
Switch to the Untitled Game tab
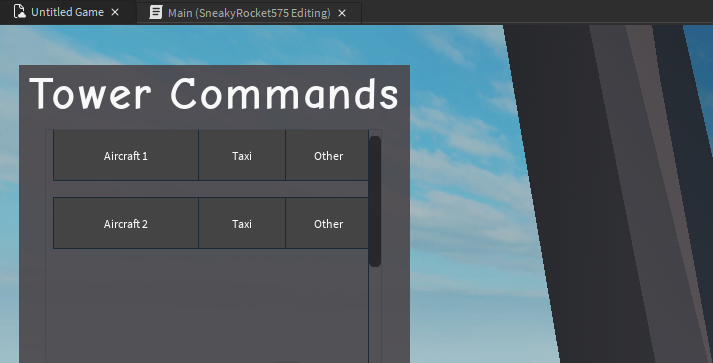pyautogui.click(x=67, y=12)
